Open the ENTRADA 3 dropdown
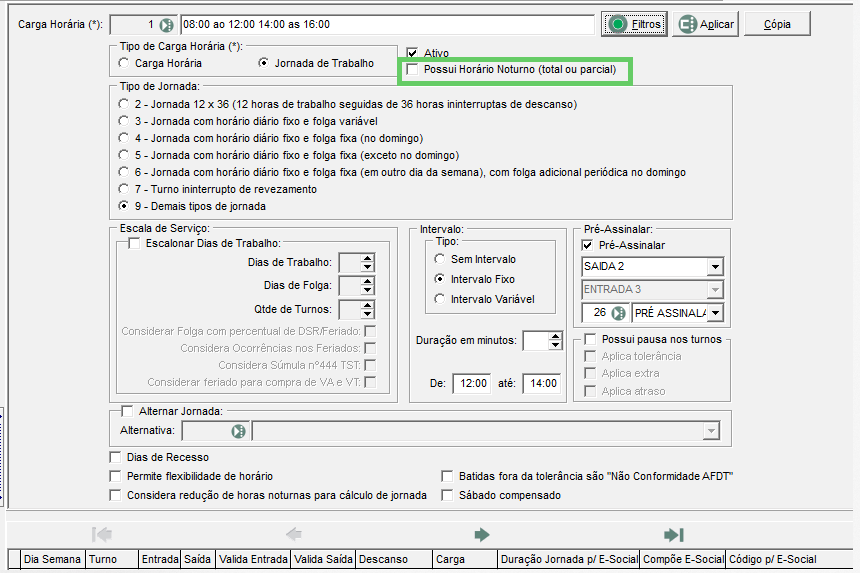 [x=715, y=290]
